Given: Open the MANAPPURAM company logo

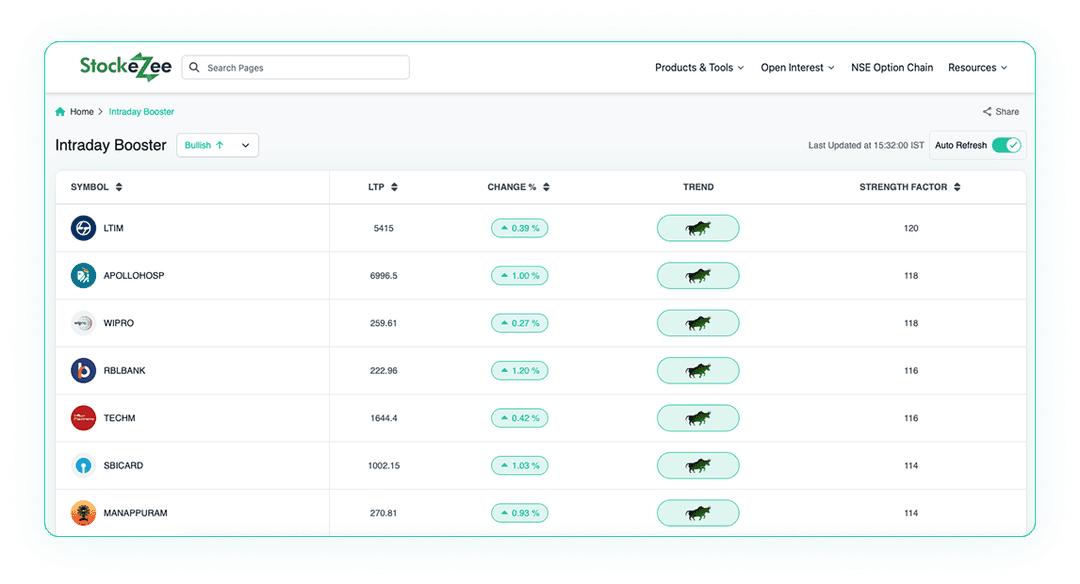Looking at the screenshot, I should [x=83, y=513].
